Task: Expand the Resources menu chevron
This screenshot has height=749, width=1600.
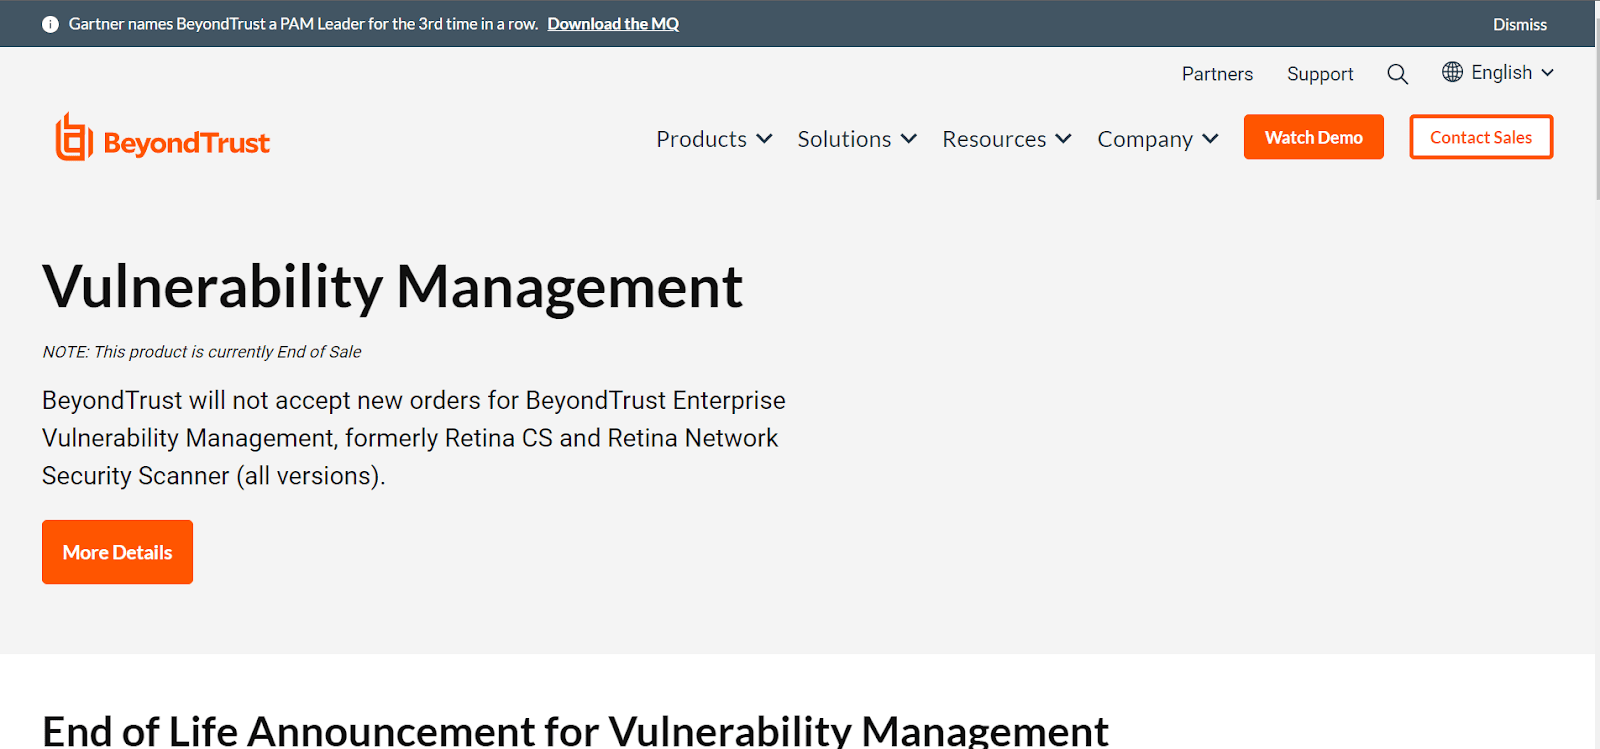Action: pos(1063,139)
